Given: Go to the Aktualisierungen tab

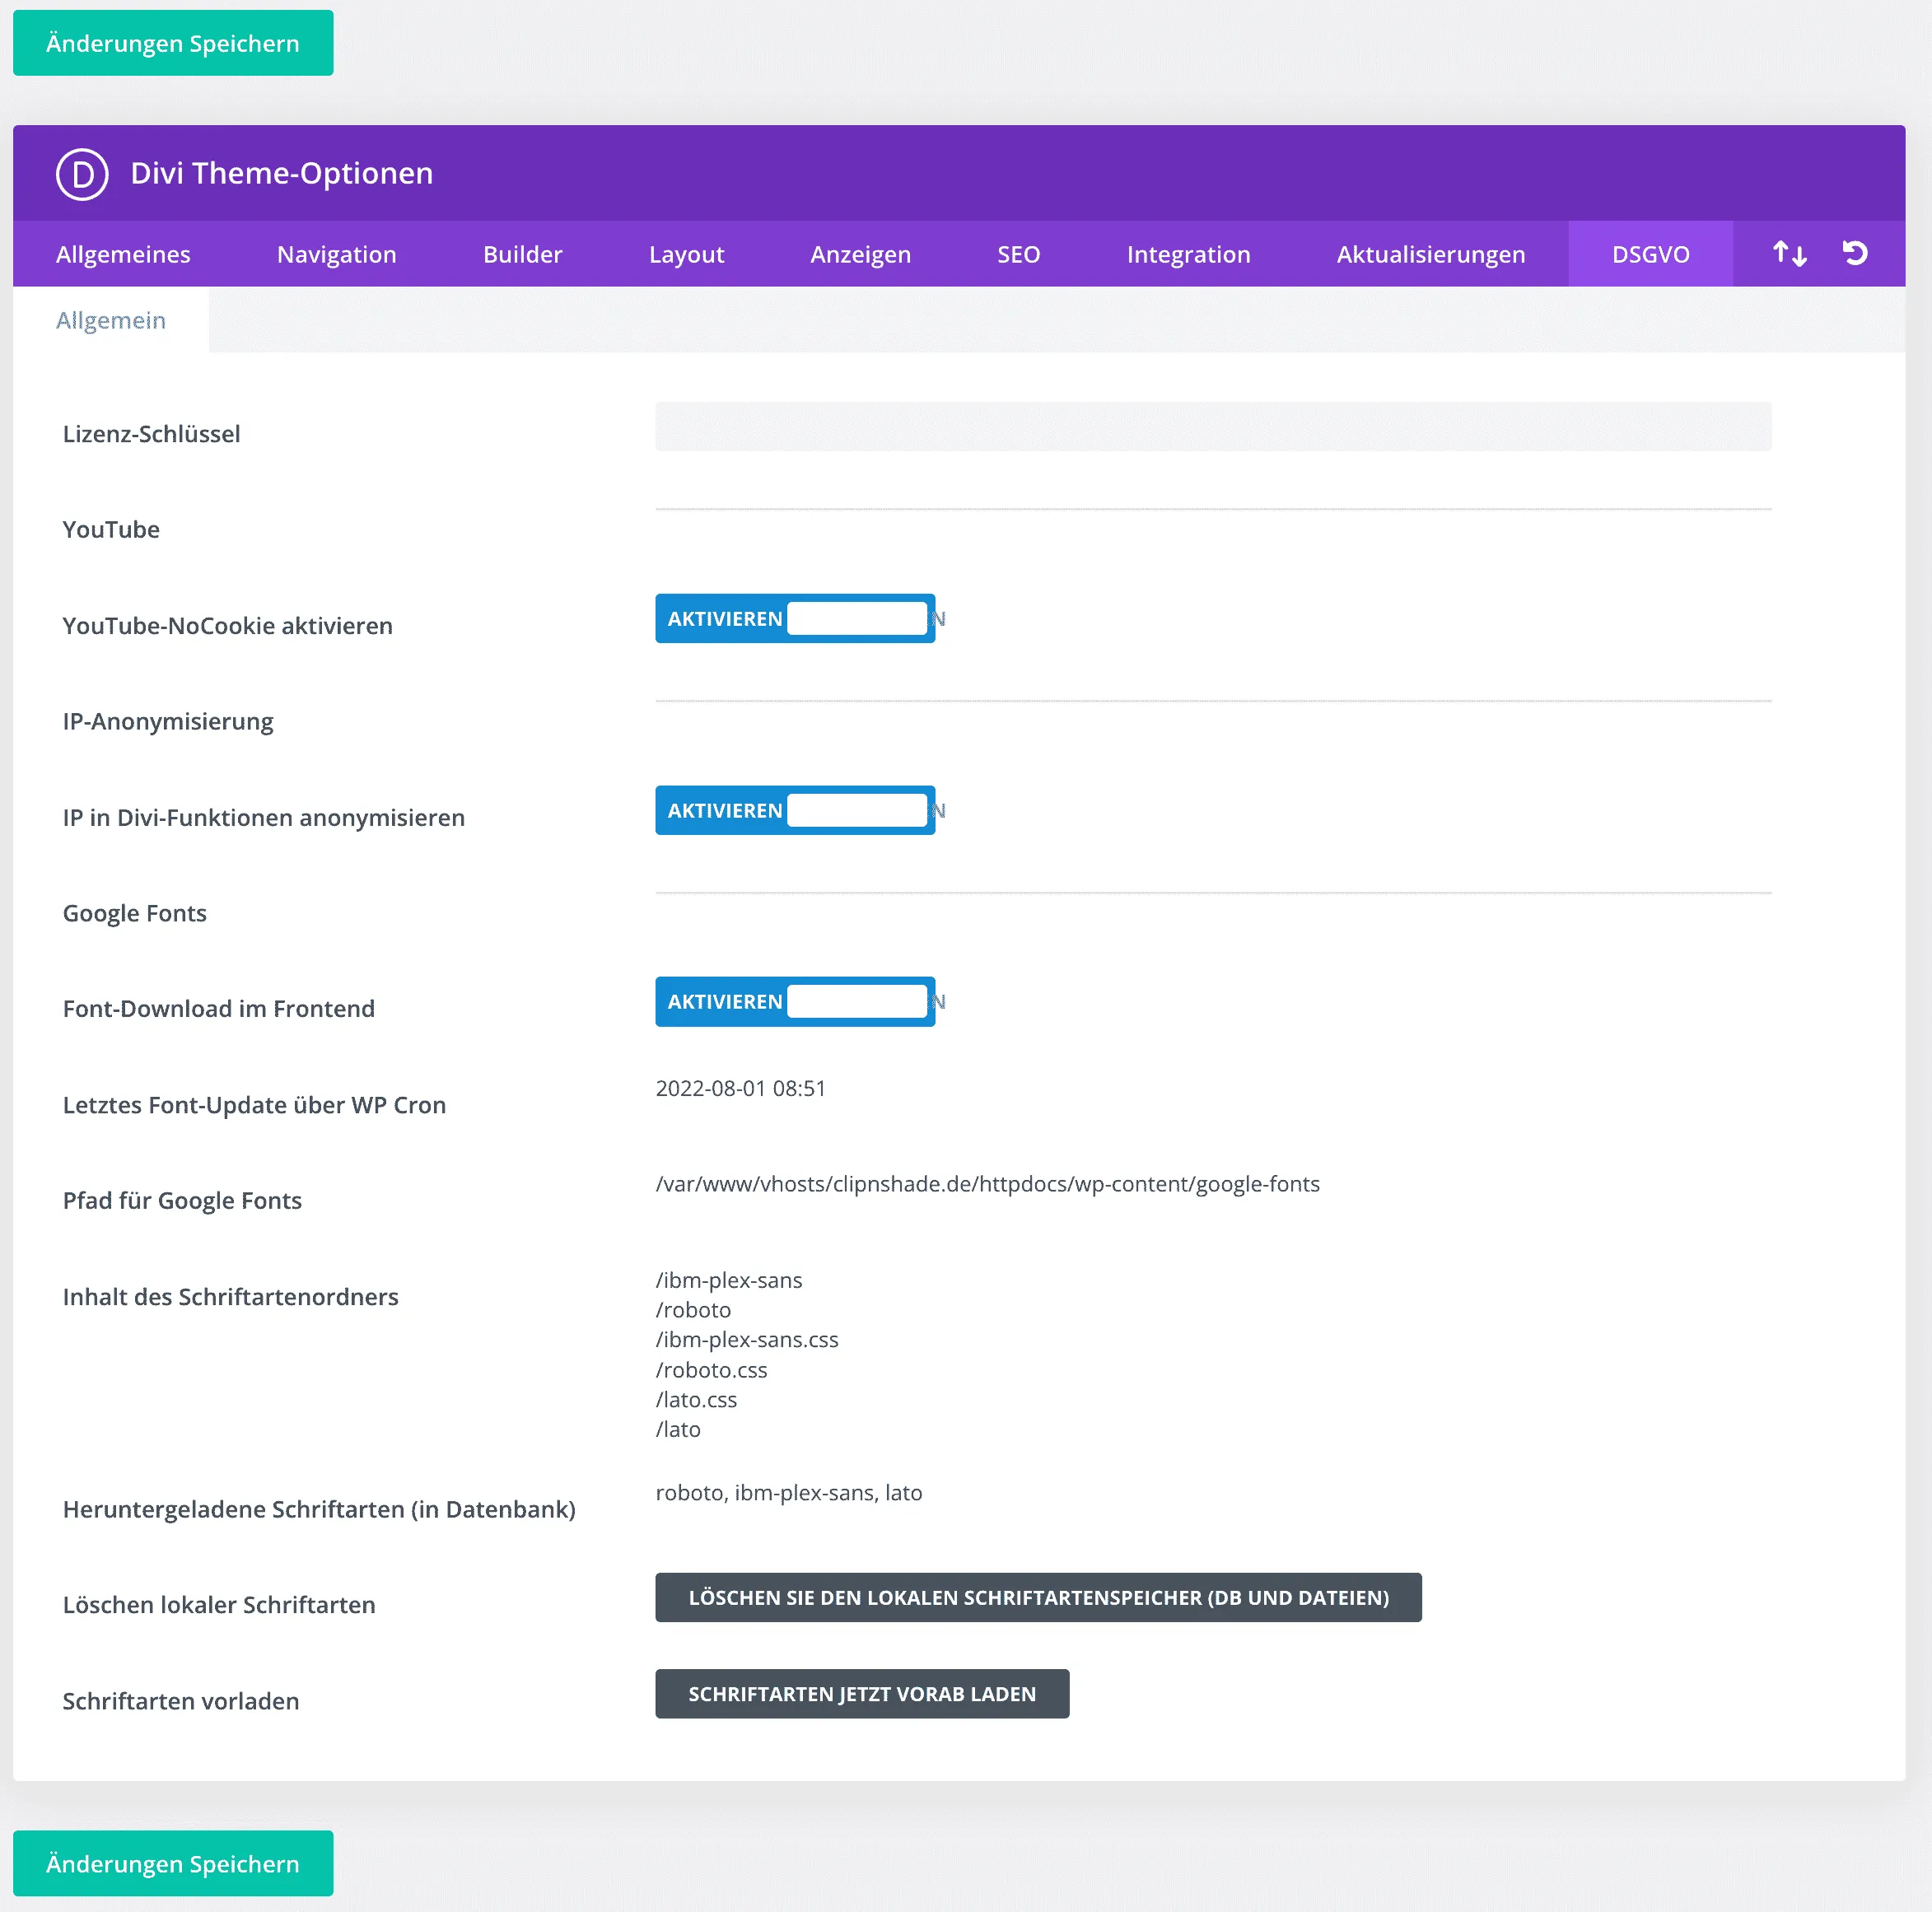Looking at the screenshot, I should click(x=1431, y=254).
